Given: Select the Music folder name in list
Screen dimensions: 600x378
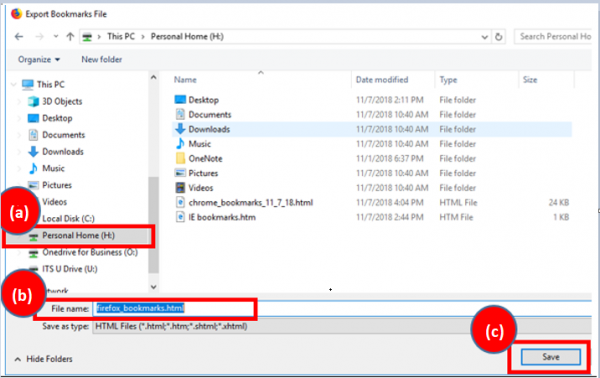Looking at the screenshot, I should tap(200, 144).
